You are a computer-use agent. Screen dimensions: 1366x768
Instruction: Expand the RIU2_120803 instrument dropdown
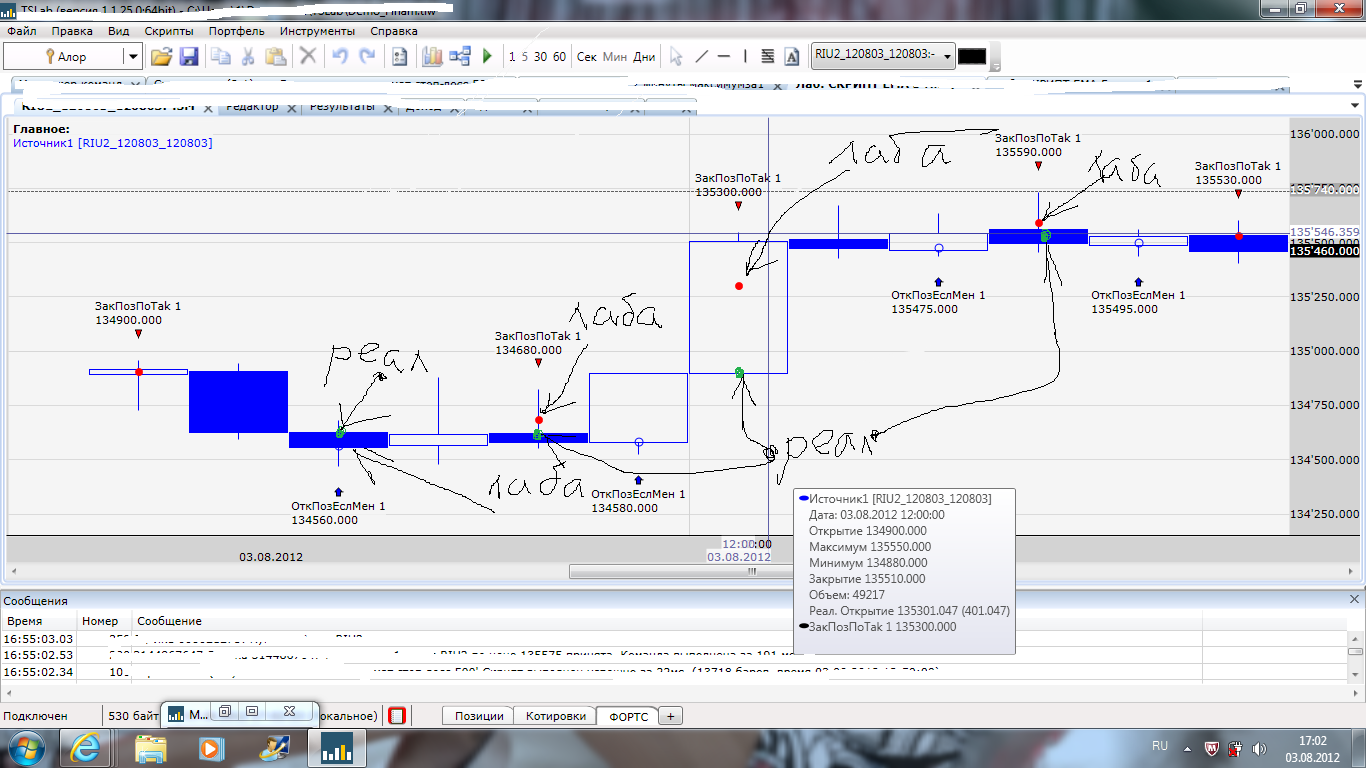click(x=947, y=56)
